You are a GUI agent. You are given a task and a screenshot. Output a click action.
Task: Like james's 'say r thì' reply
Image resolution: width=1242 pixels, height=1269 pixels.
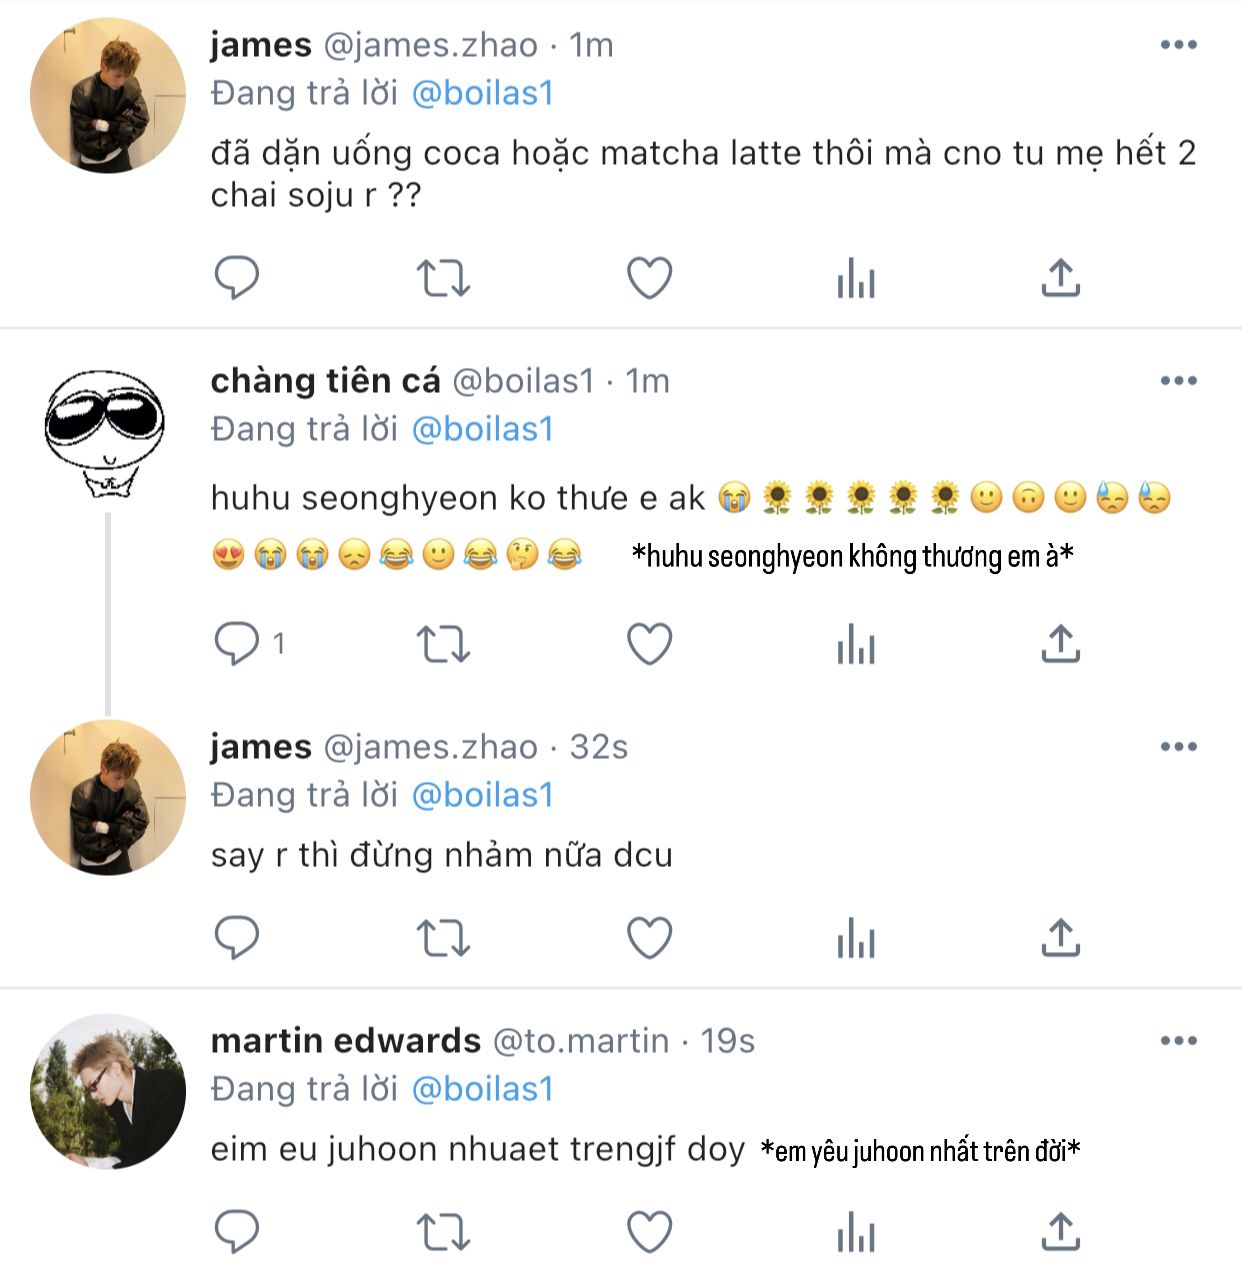[649, 937]
